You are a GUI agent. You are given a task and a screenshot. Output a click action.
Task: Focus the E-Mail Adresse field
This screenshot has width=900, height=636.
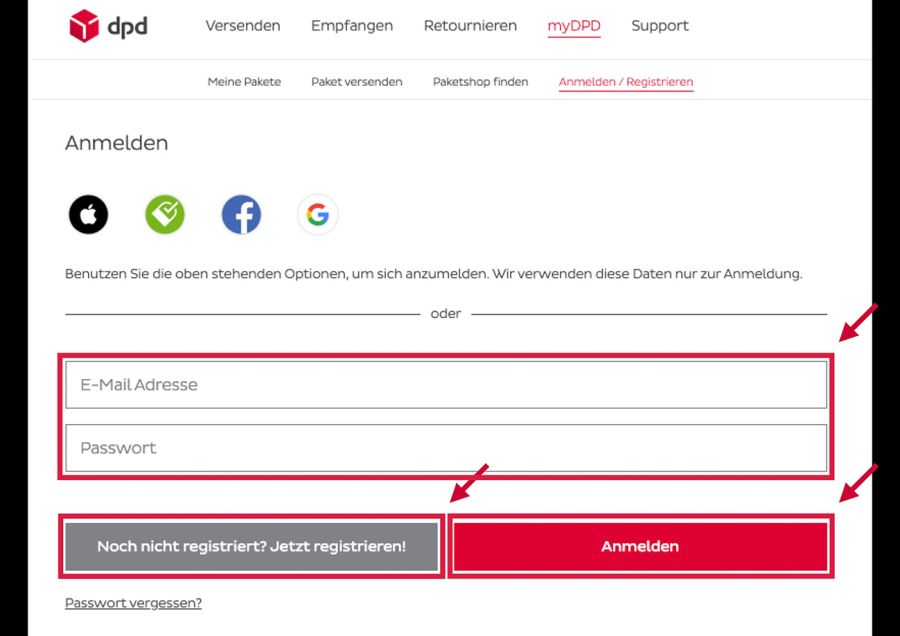click(x=446, y=385)
